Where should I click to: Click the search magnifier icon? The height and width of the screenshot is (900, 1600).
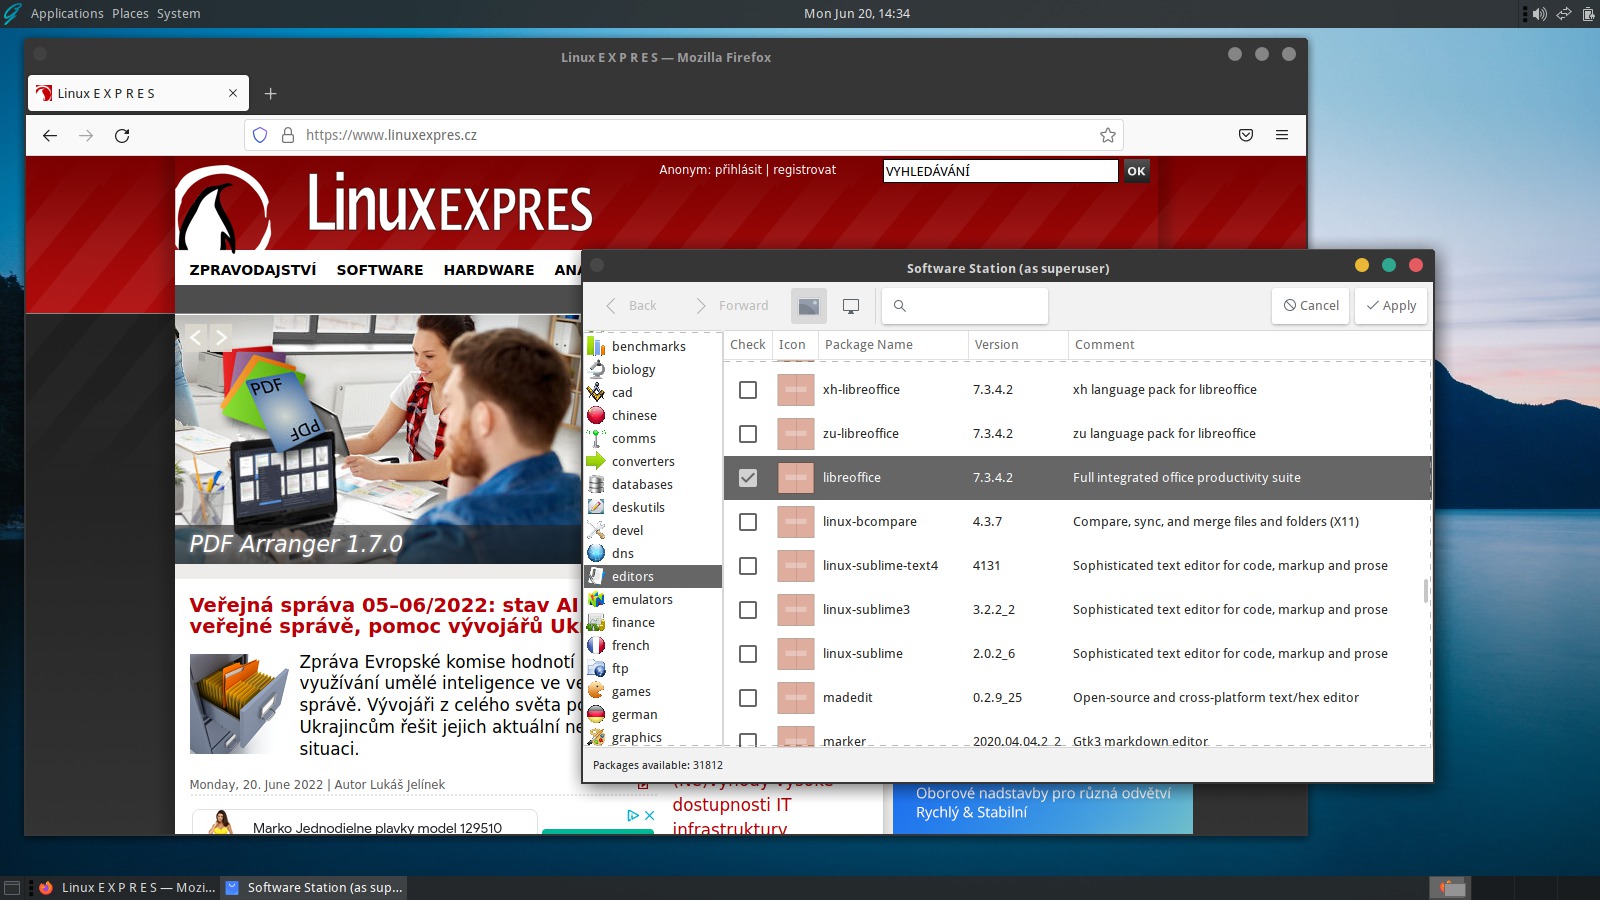pyautogui.click(x=900, y=306)
